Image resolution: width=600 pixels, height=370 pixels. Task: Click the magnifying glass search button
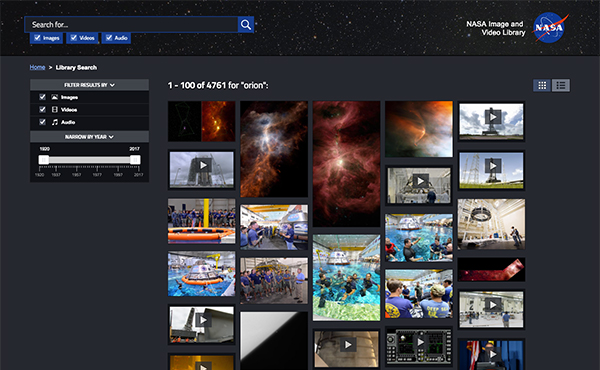[246, 25]
